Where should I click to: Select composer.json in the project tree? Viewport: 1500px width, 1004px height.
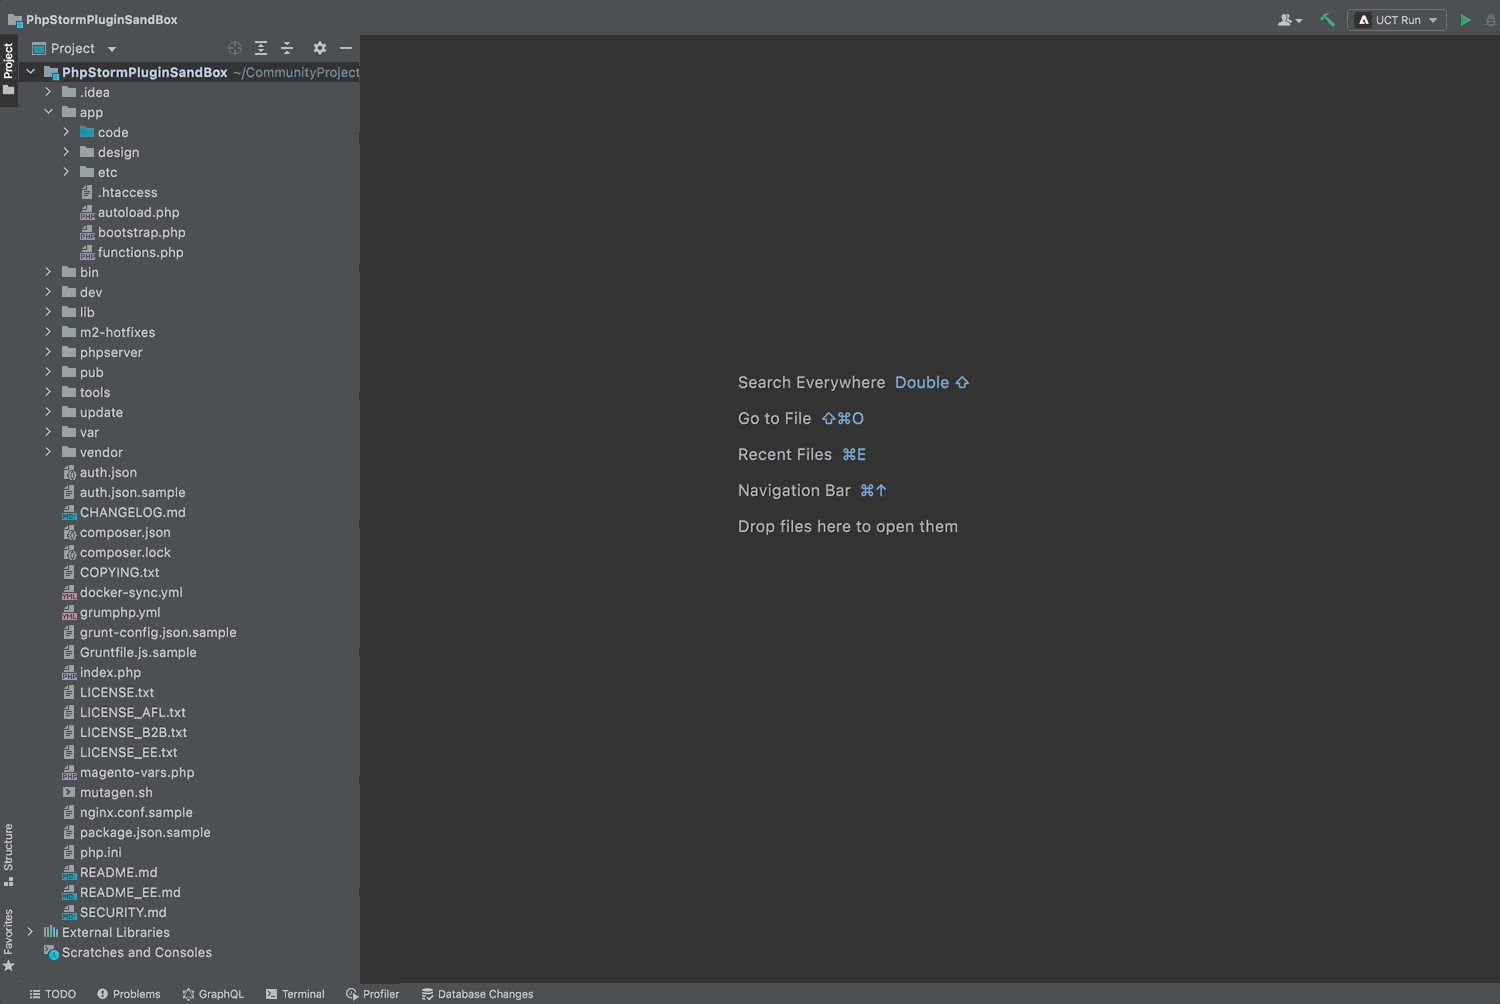[125, 532]
